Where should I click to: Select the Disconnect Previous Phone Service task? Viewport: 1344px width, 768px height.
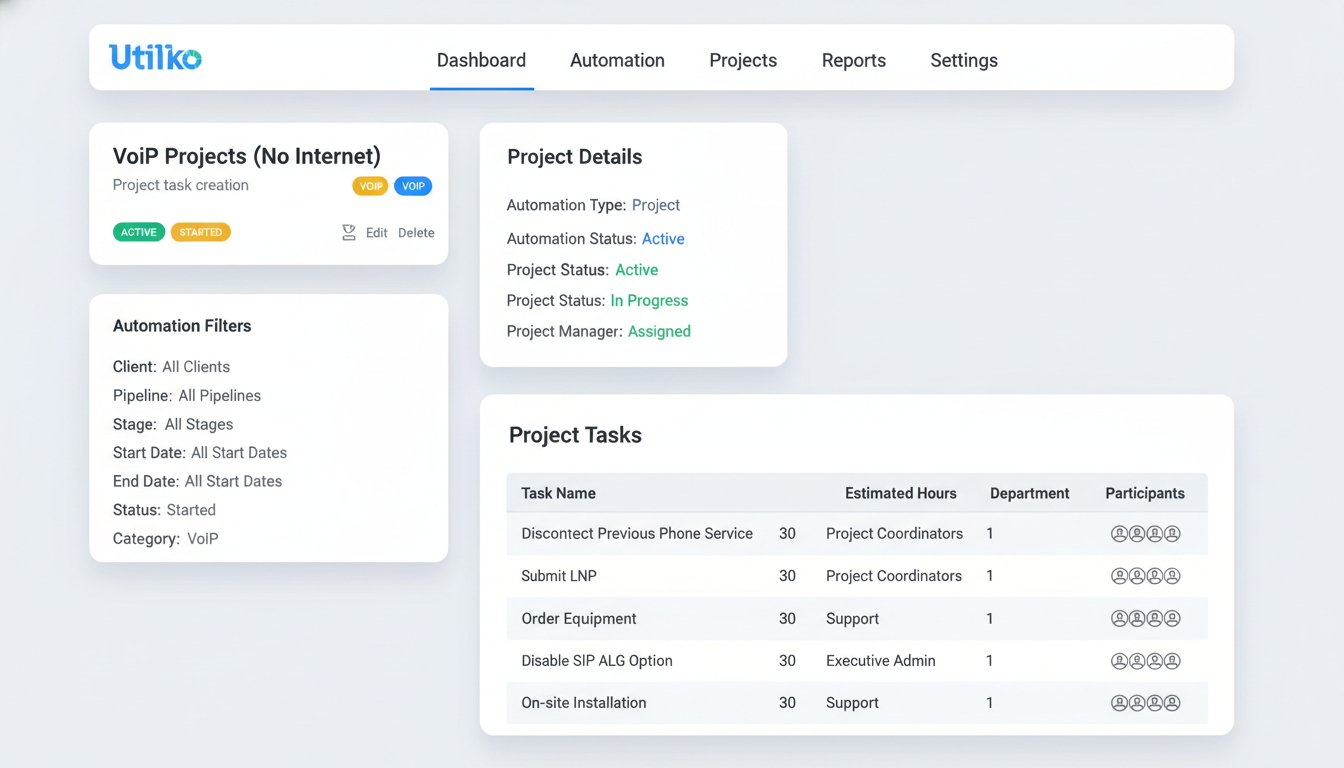coord(636,534)
